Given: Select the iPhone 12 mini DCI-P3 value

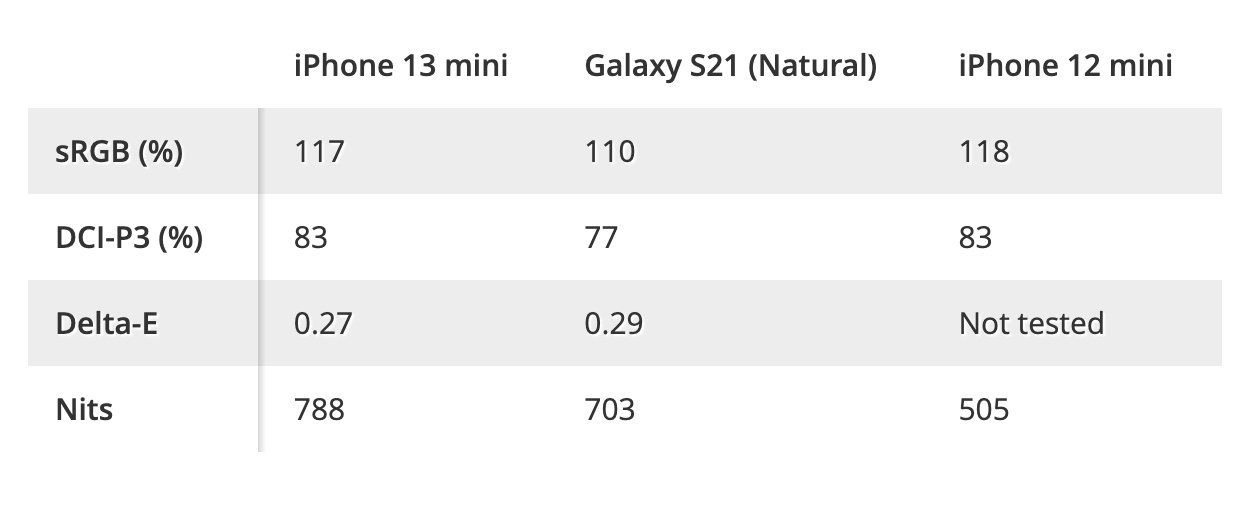Looking at the screenshot, I should pyautogui.click(x=975, y=238).
